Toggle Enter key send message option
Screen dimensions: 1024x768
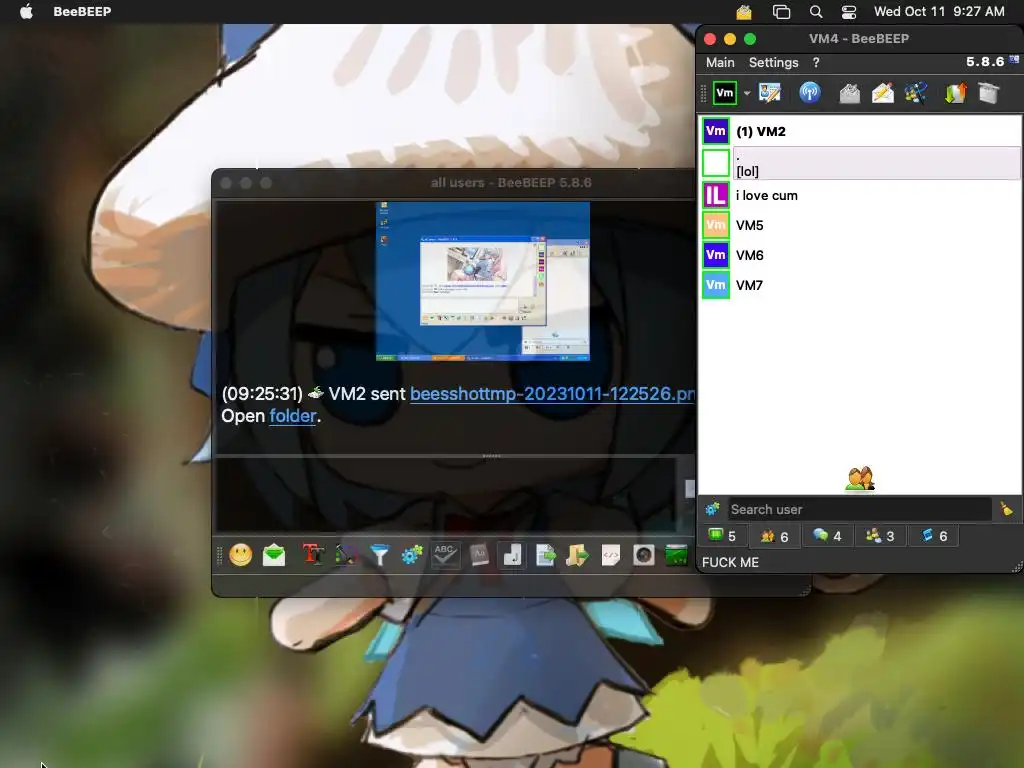(x=512, y=555)
